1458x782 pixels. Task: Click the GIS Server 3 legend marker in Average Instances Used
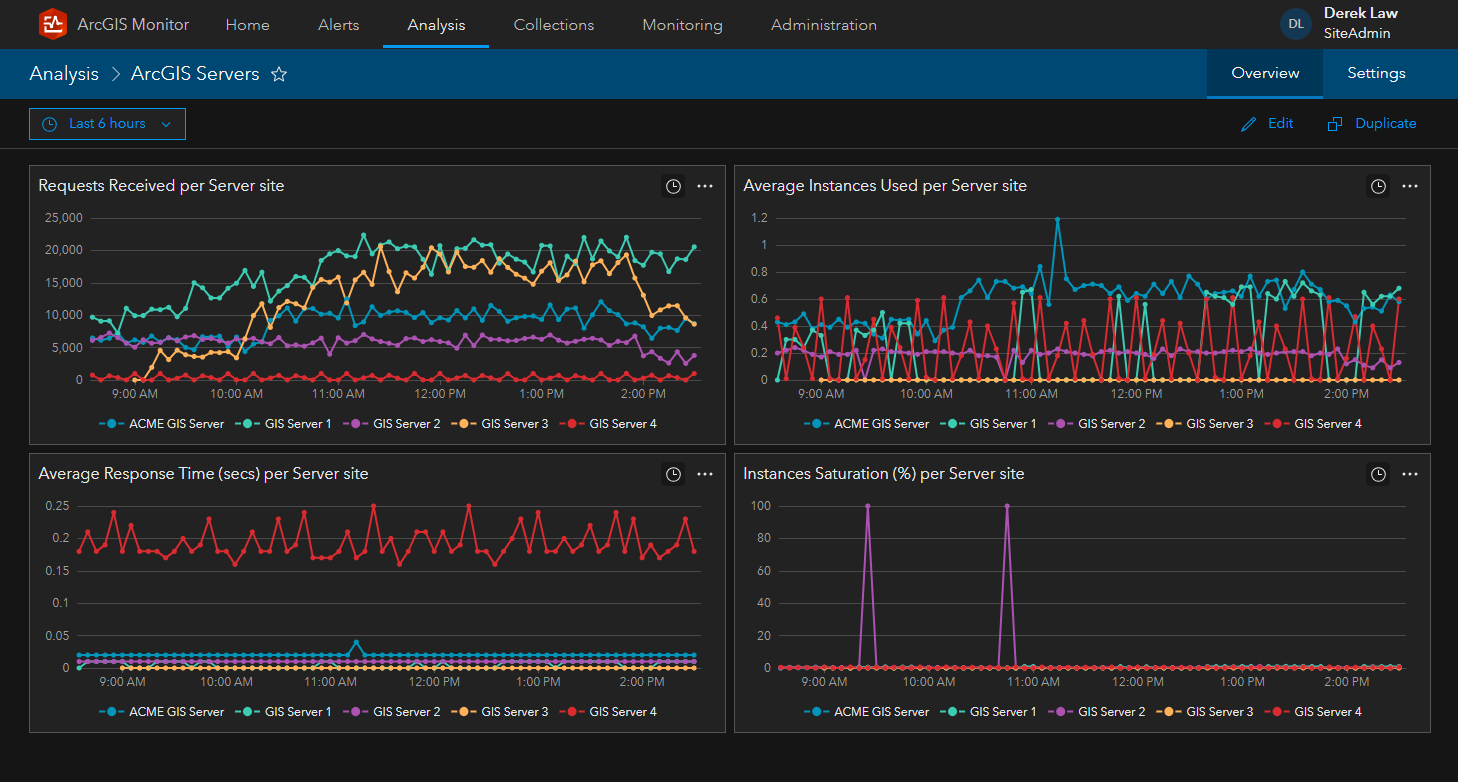click(1169, 424)
